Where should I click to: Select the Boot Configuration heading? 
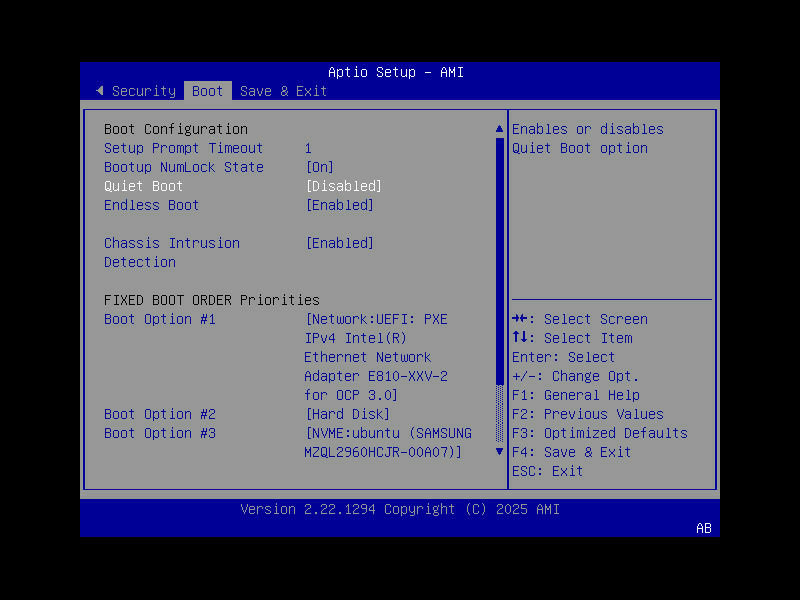tap(175, 128)
